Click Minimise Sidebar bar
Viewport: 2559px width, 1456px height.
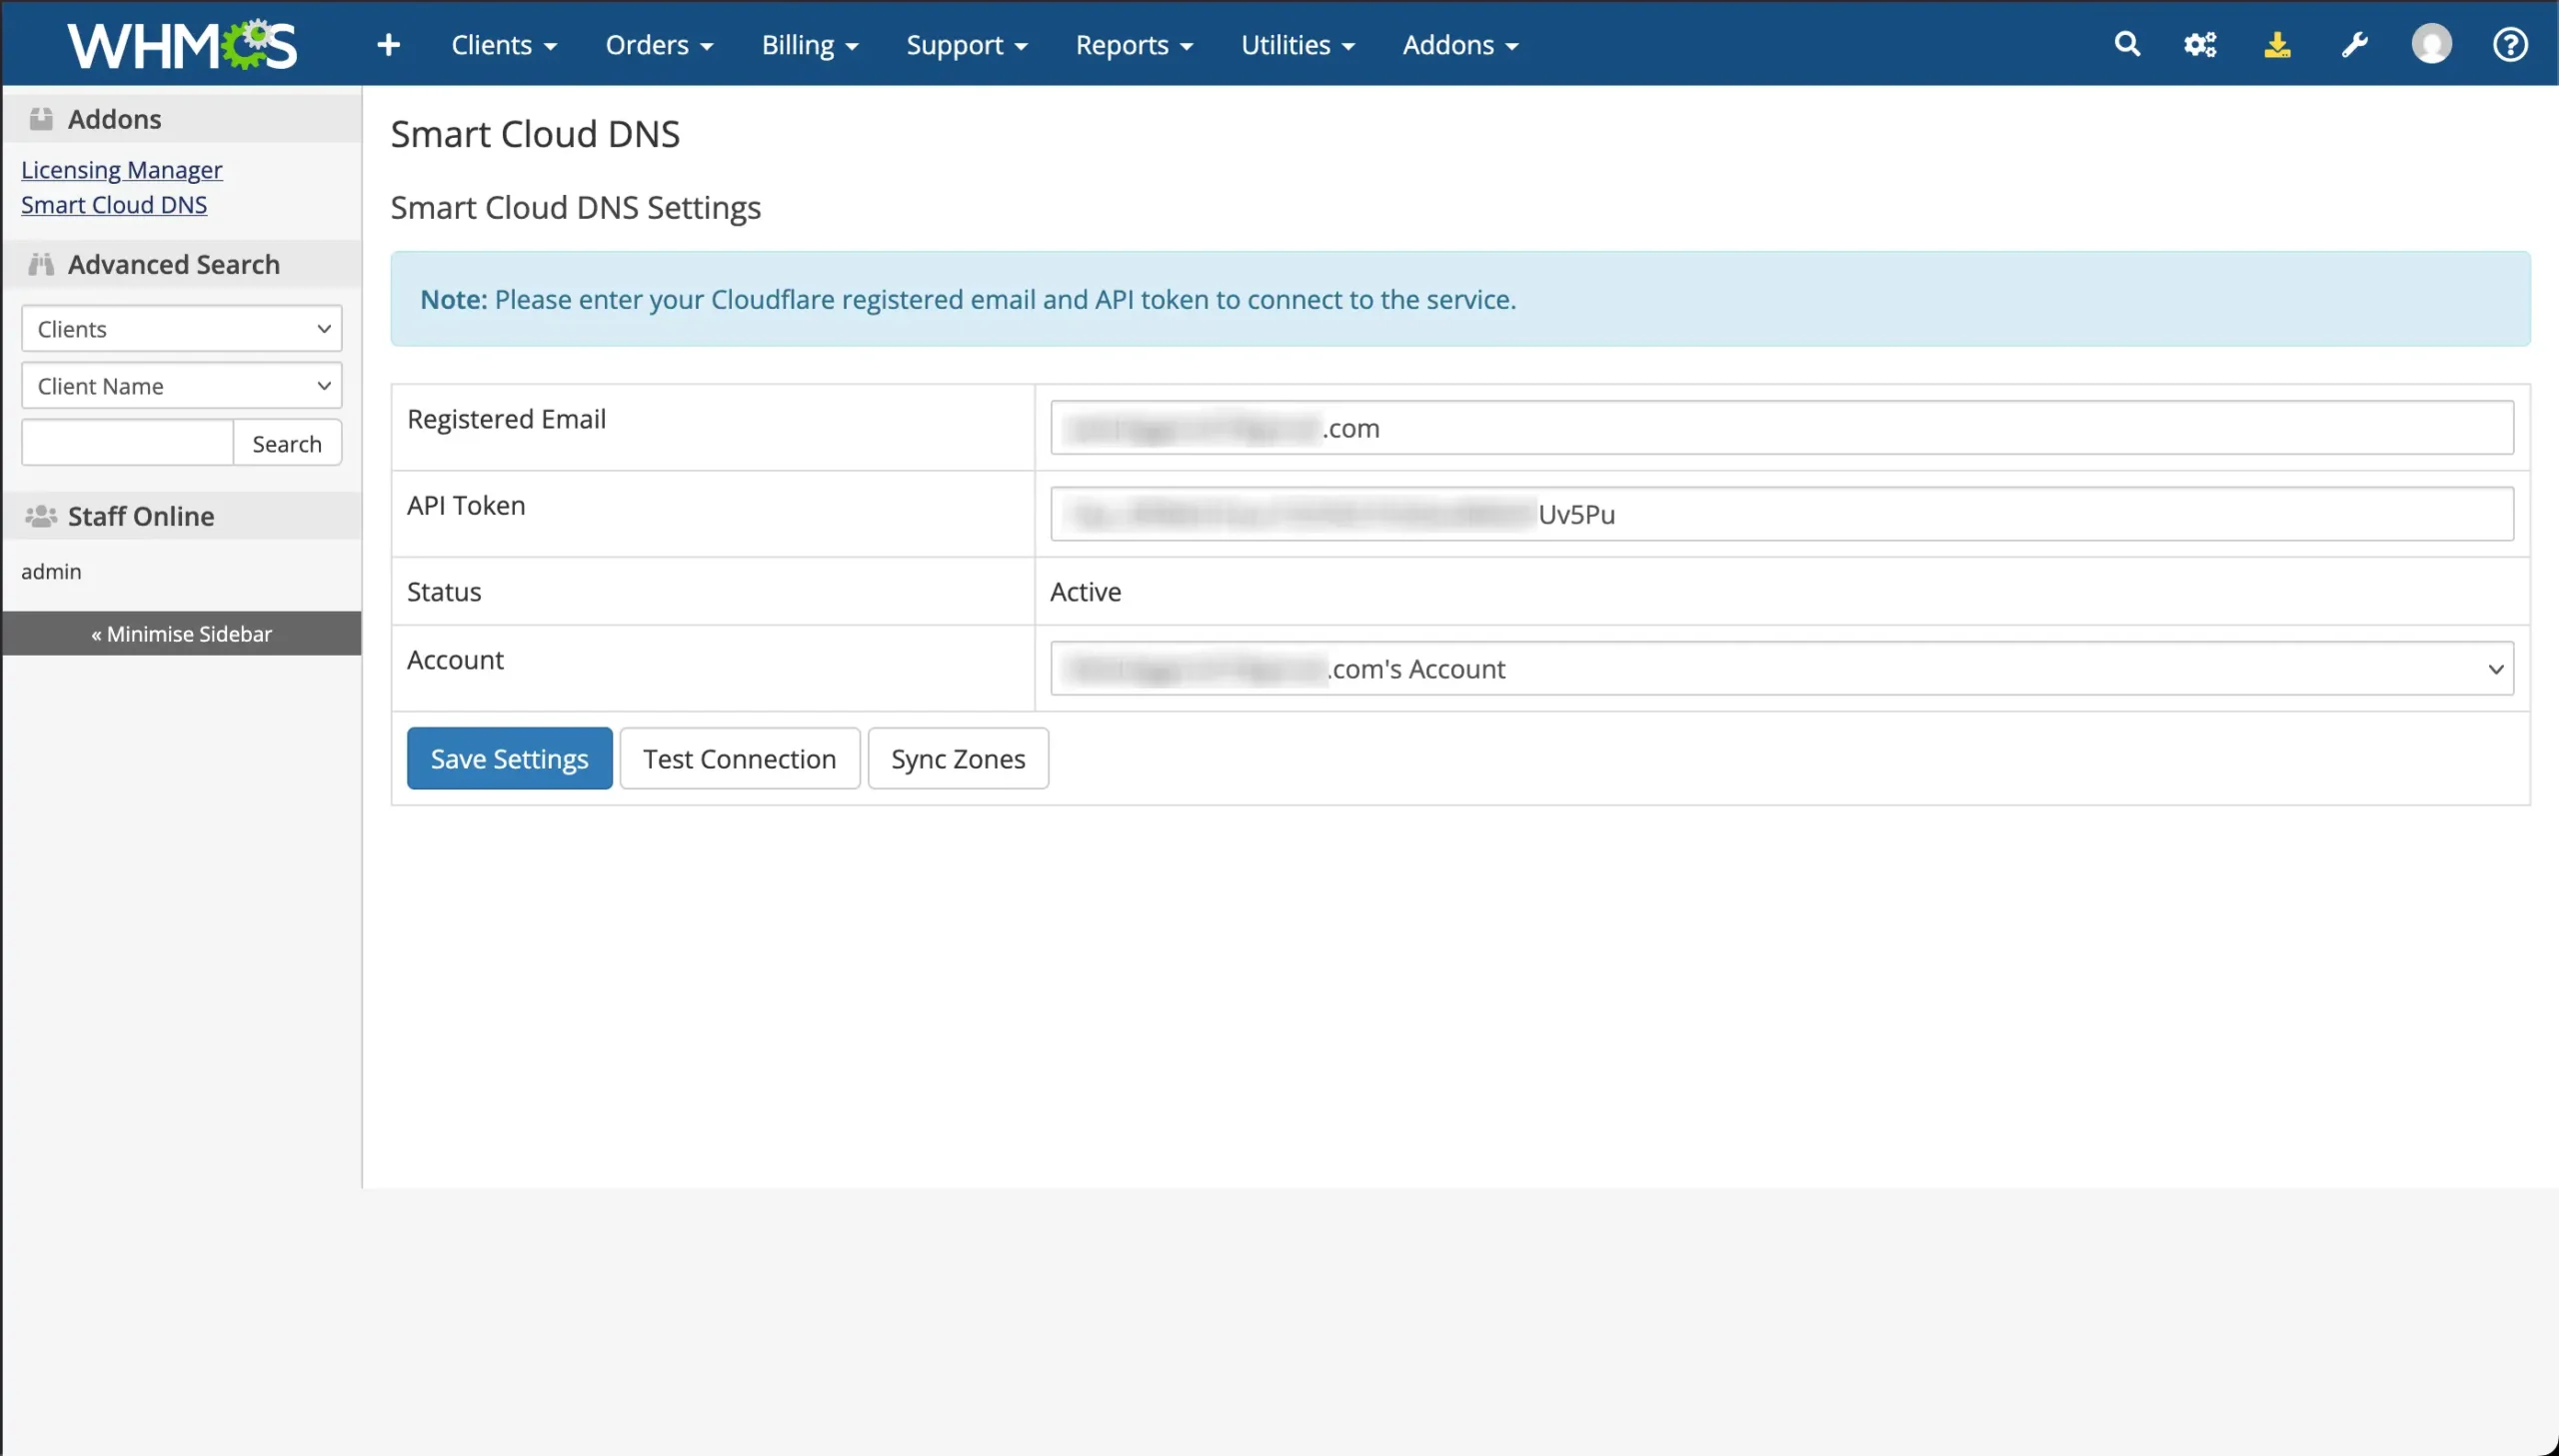pos(181,634)
